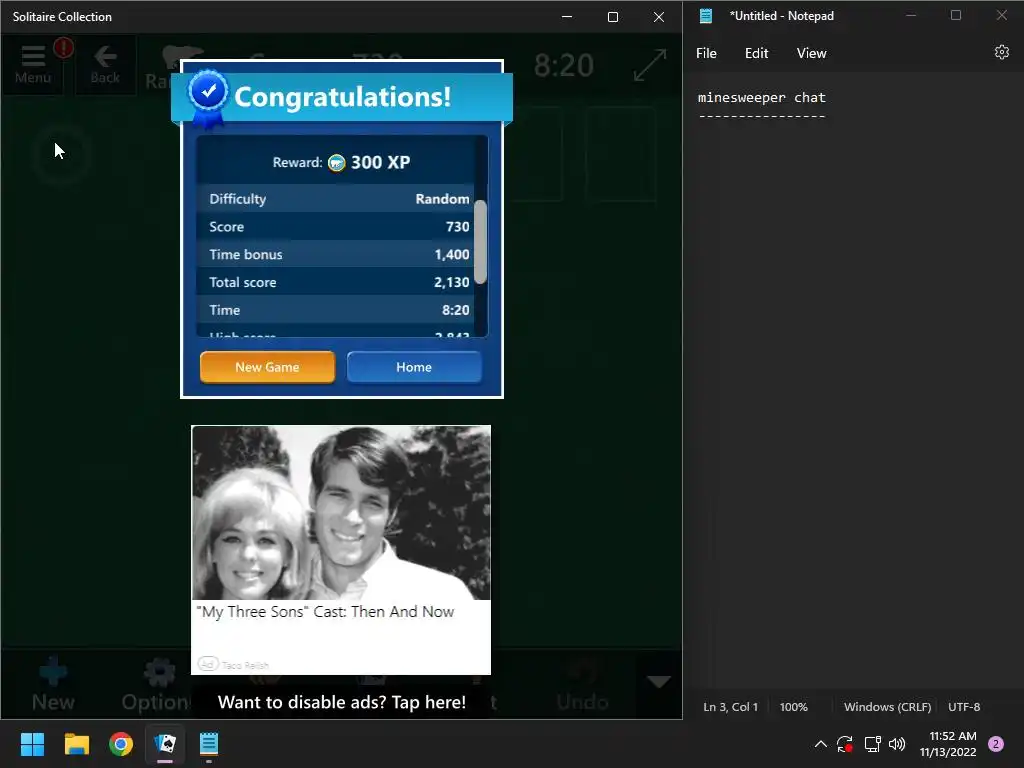Click Undo in Solitaire bottom bar
Image resolution: width=1024 pixels, height=768 pixels.
[583, 686]
